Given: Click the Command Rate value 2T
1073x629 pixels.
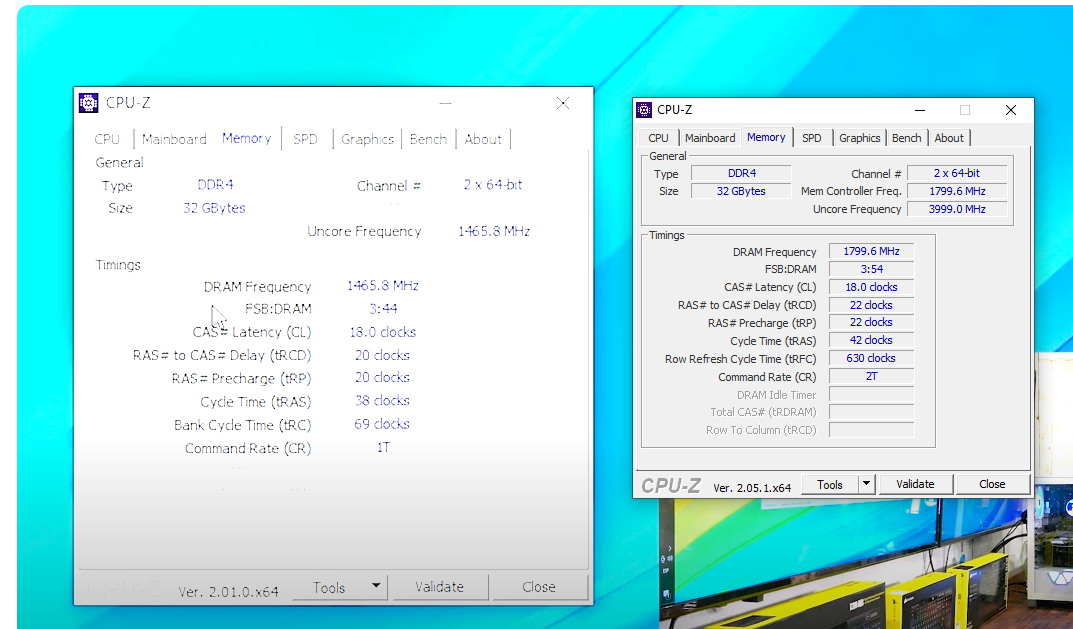Looking at the screenshot, I should click(871, 376).
